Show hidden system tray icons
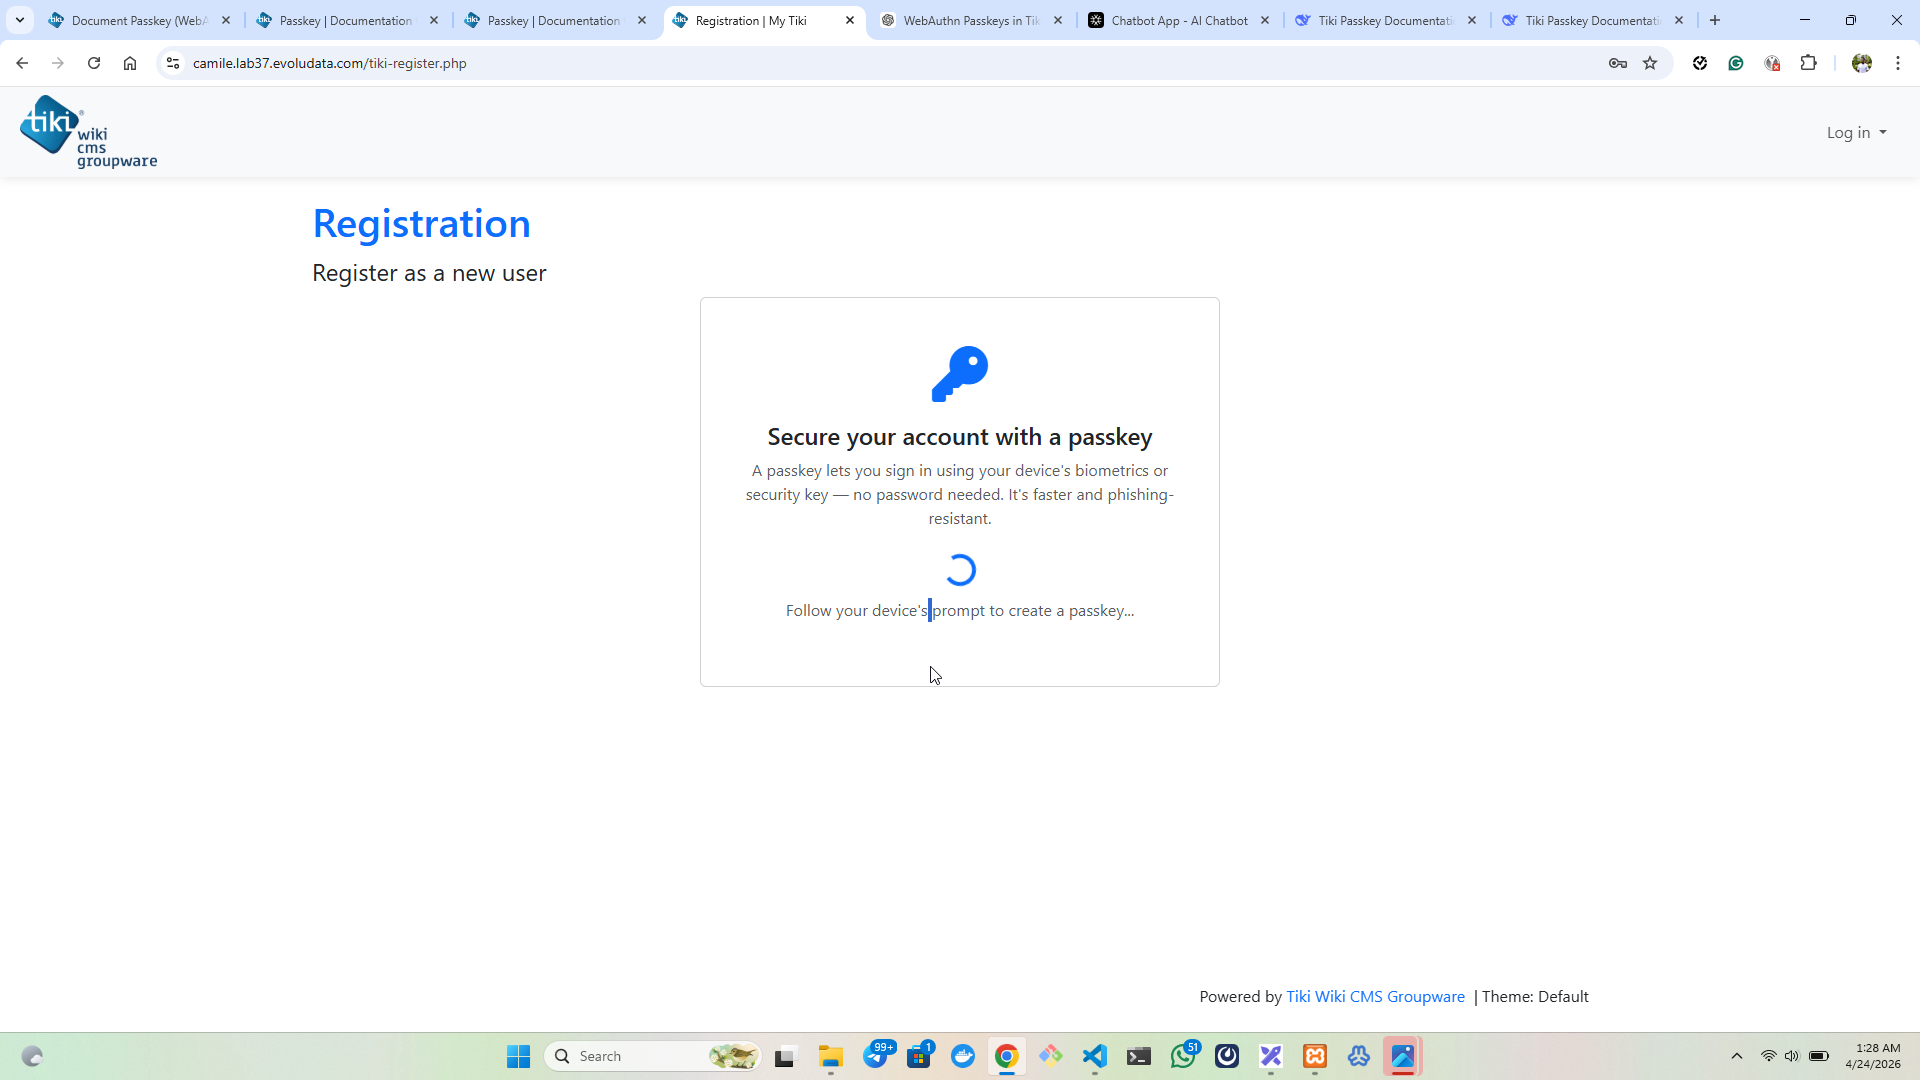1920x1080 pixels. (x=1737, y=1056)
